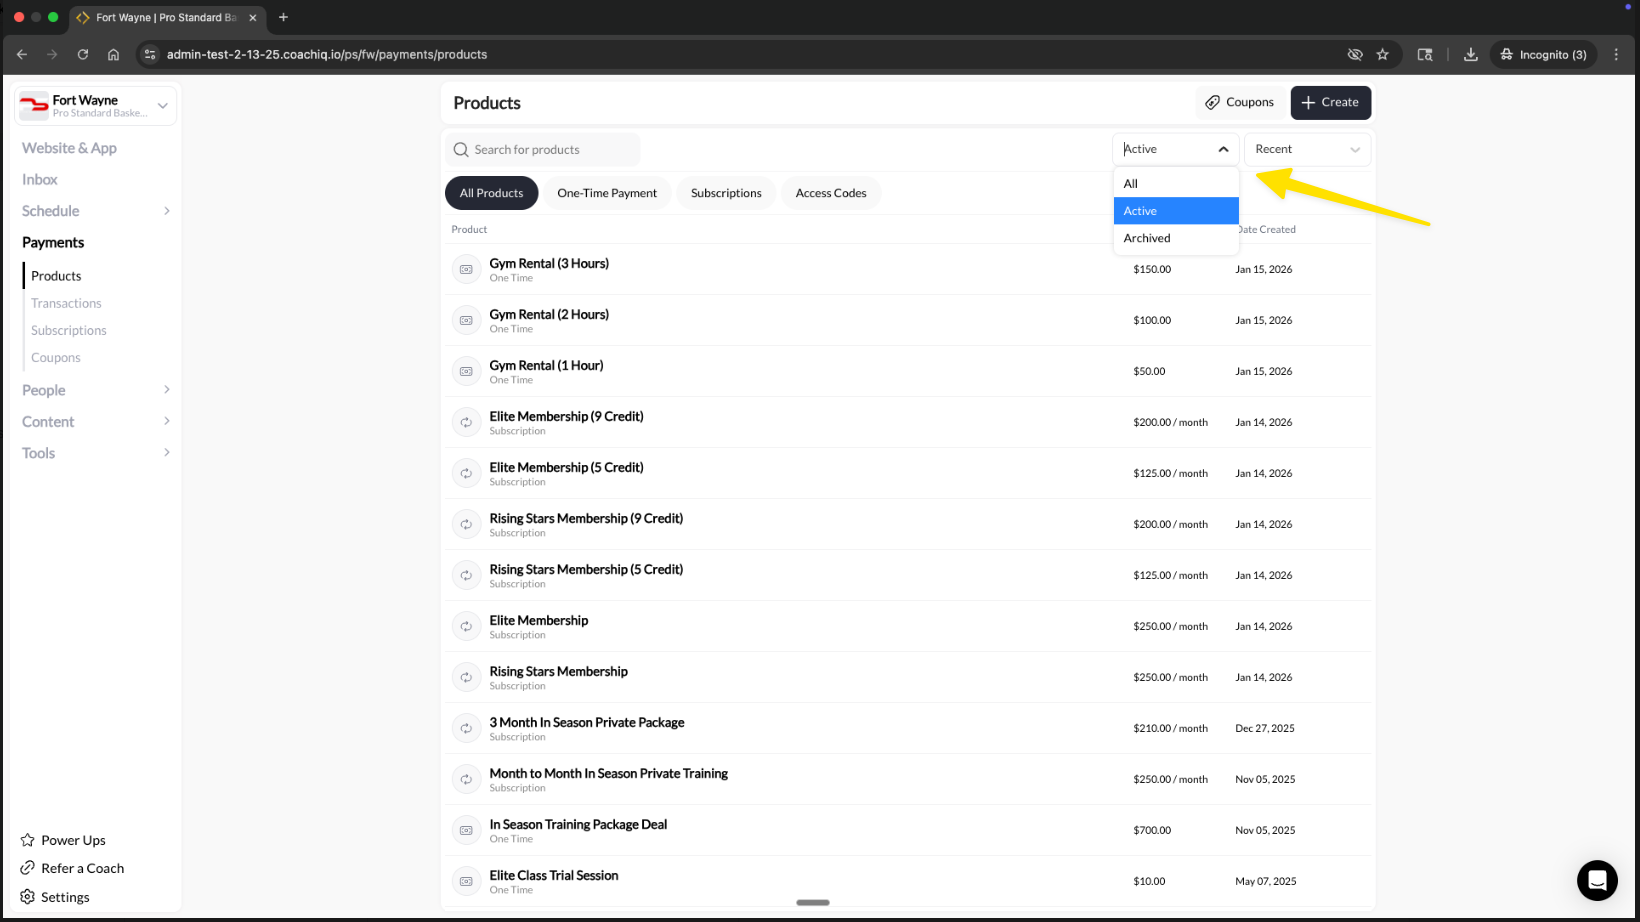Open the Recent sort dropdown

1307,149
